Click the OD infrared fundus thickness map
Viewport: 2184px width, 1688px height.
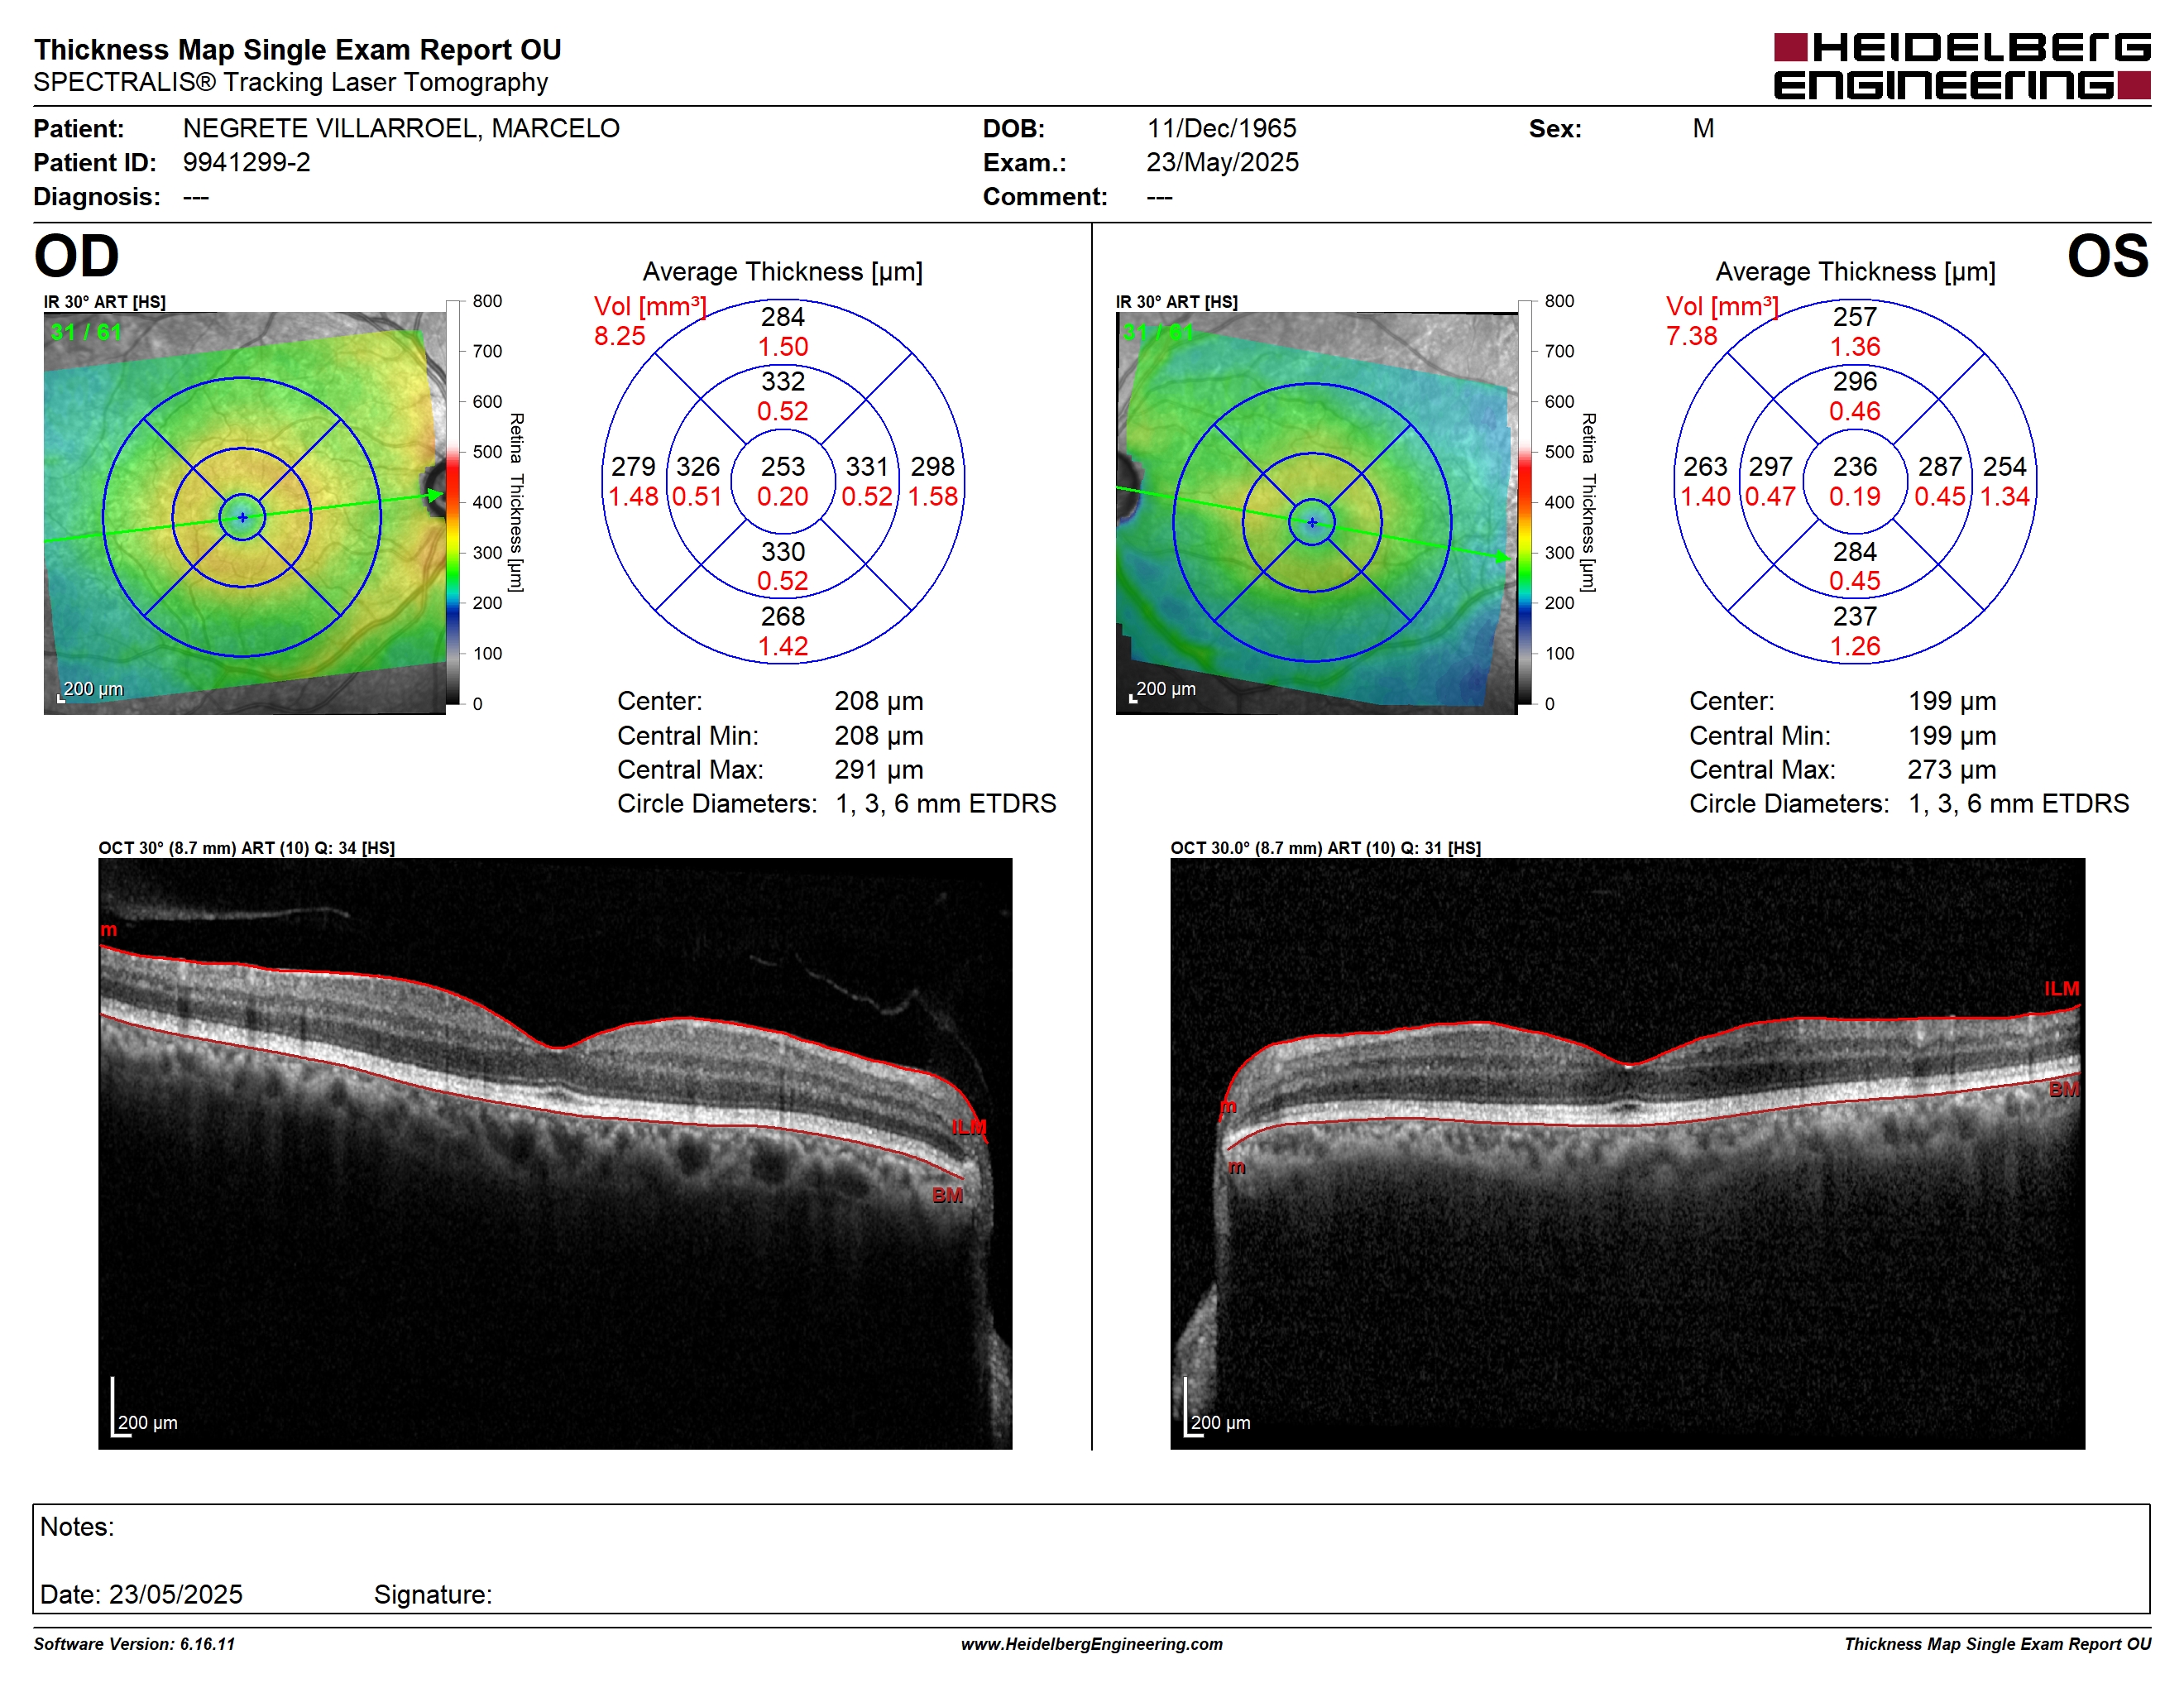[245, 513]
